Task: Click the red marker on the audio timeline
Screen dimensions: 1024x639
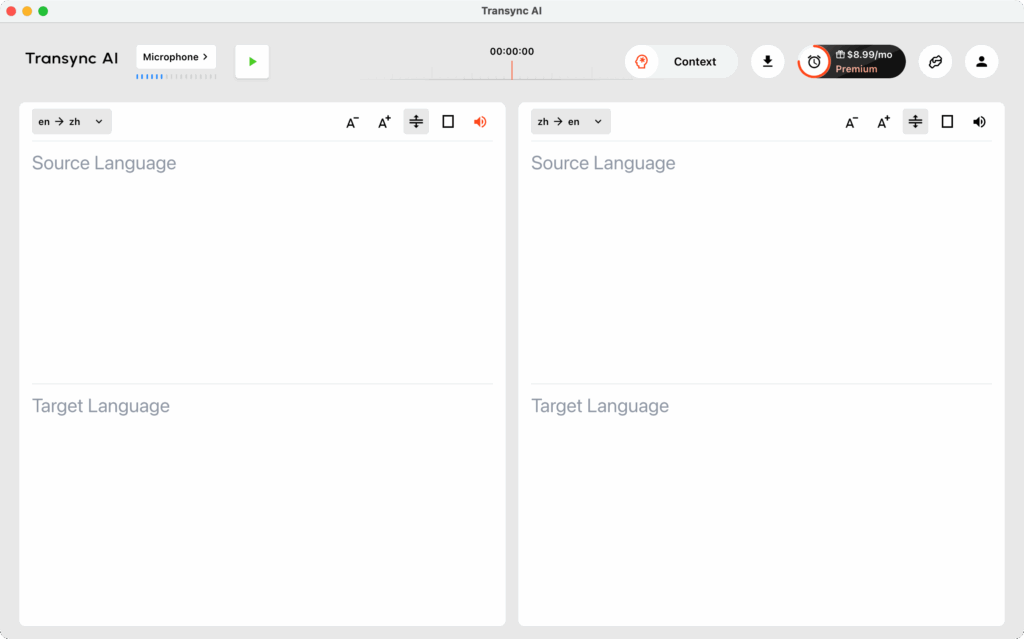Action: [x=512, y=70]
